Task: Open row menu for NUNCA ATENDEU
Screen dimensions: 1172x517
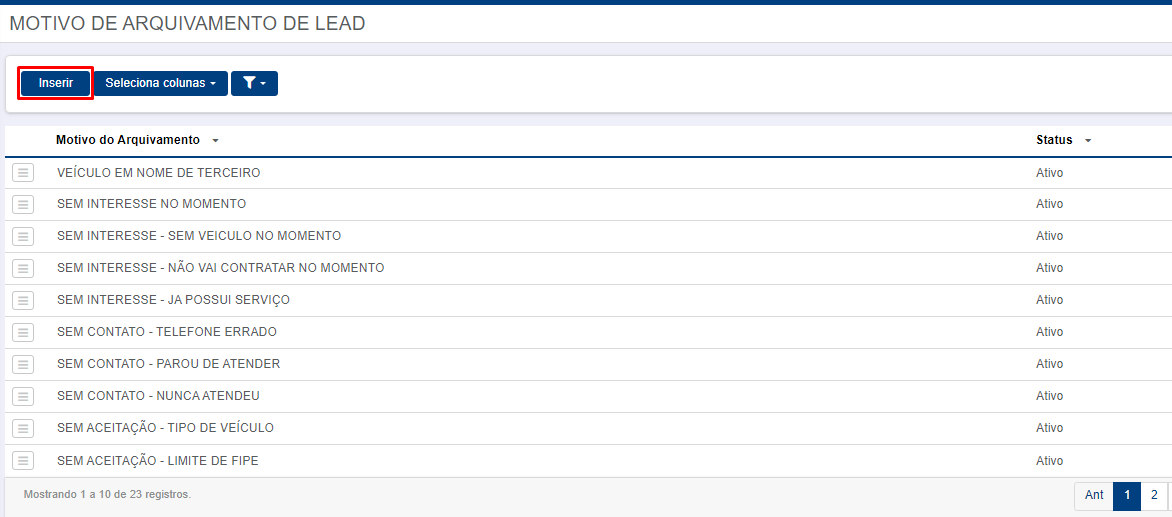Action: pyautogui.click(x=23, y=396)
